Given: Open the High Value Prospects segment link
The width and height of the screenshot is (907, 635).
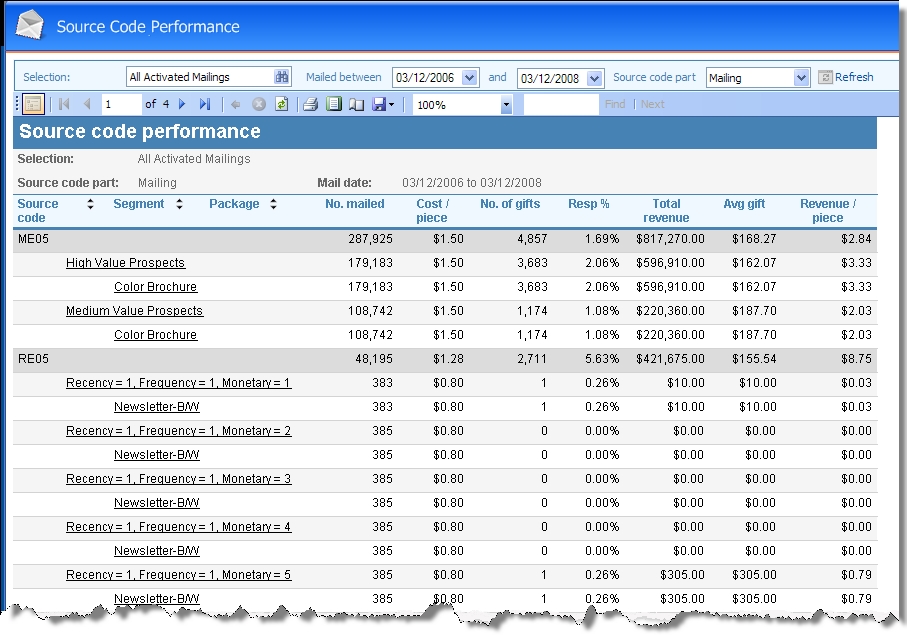Looking at the screenshot, I should [125, 263].
